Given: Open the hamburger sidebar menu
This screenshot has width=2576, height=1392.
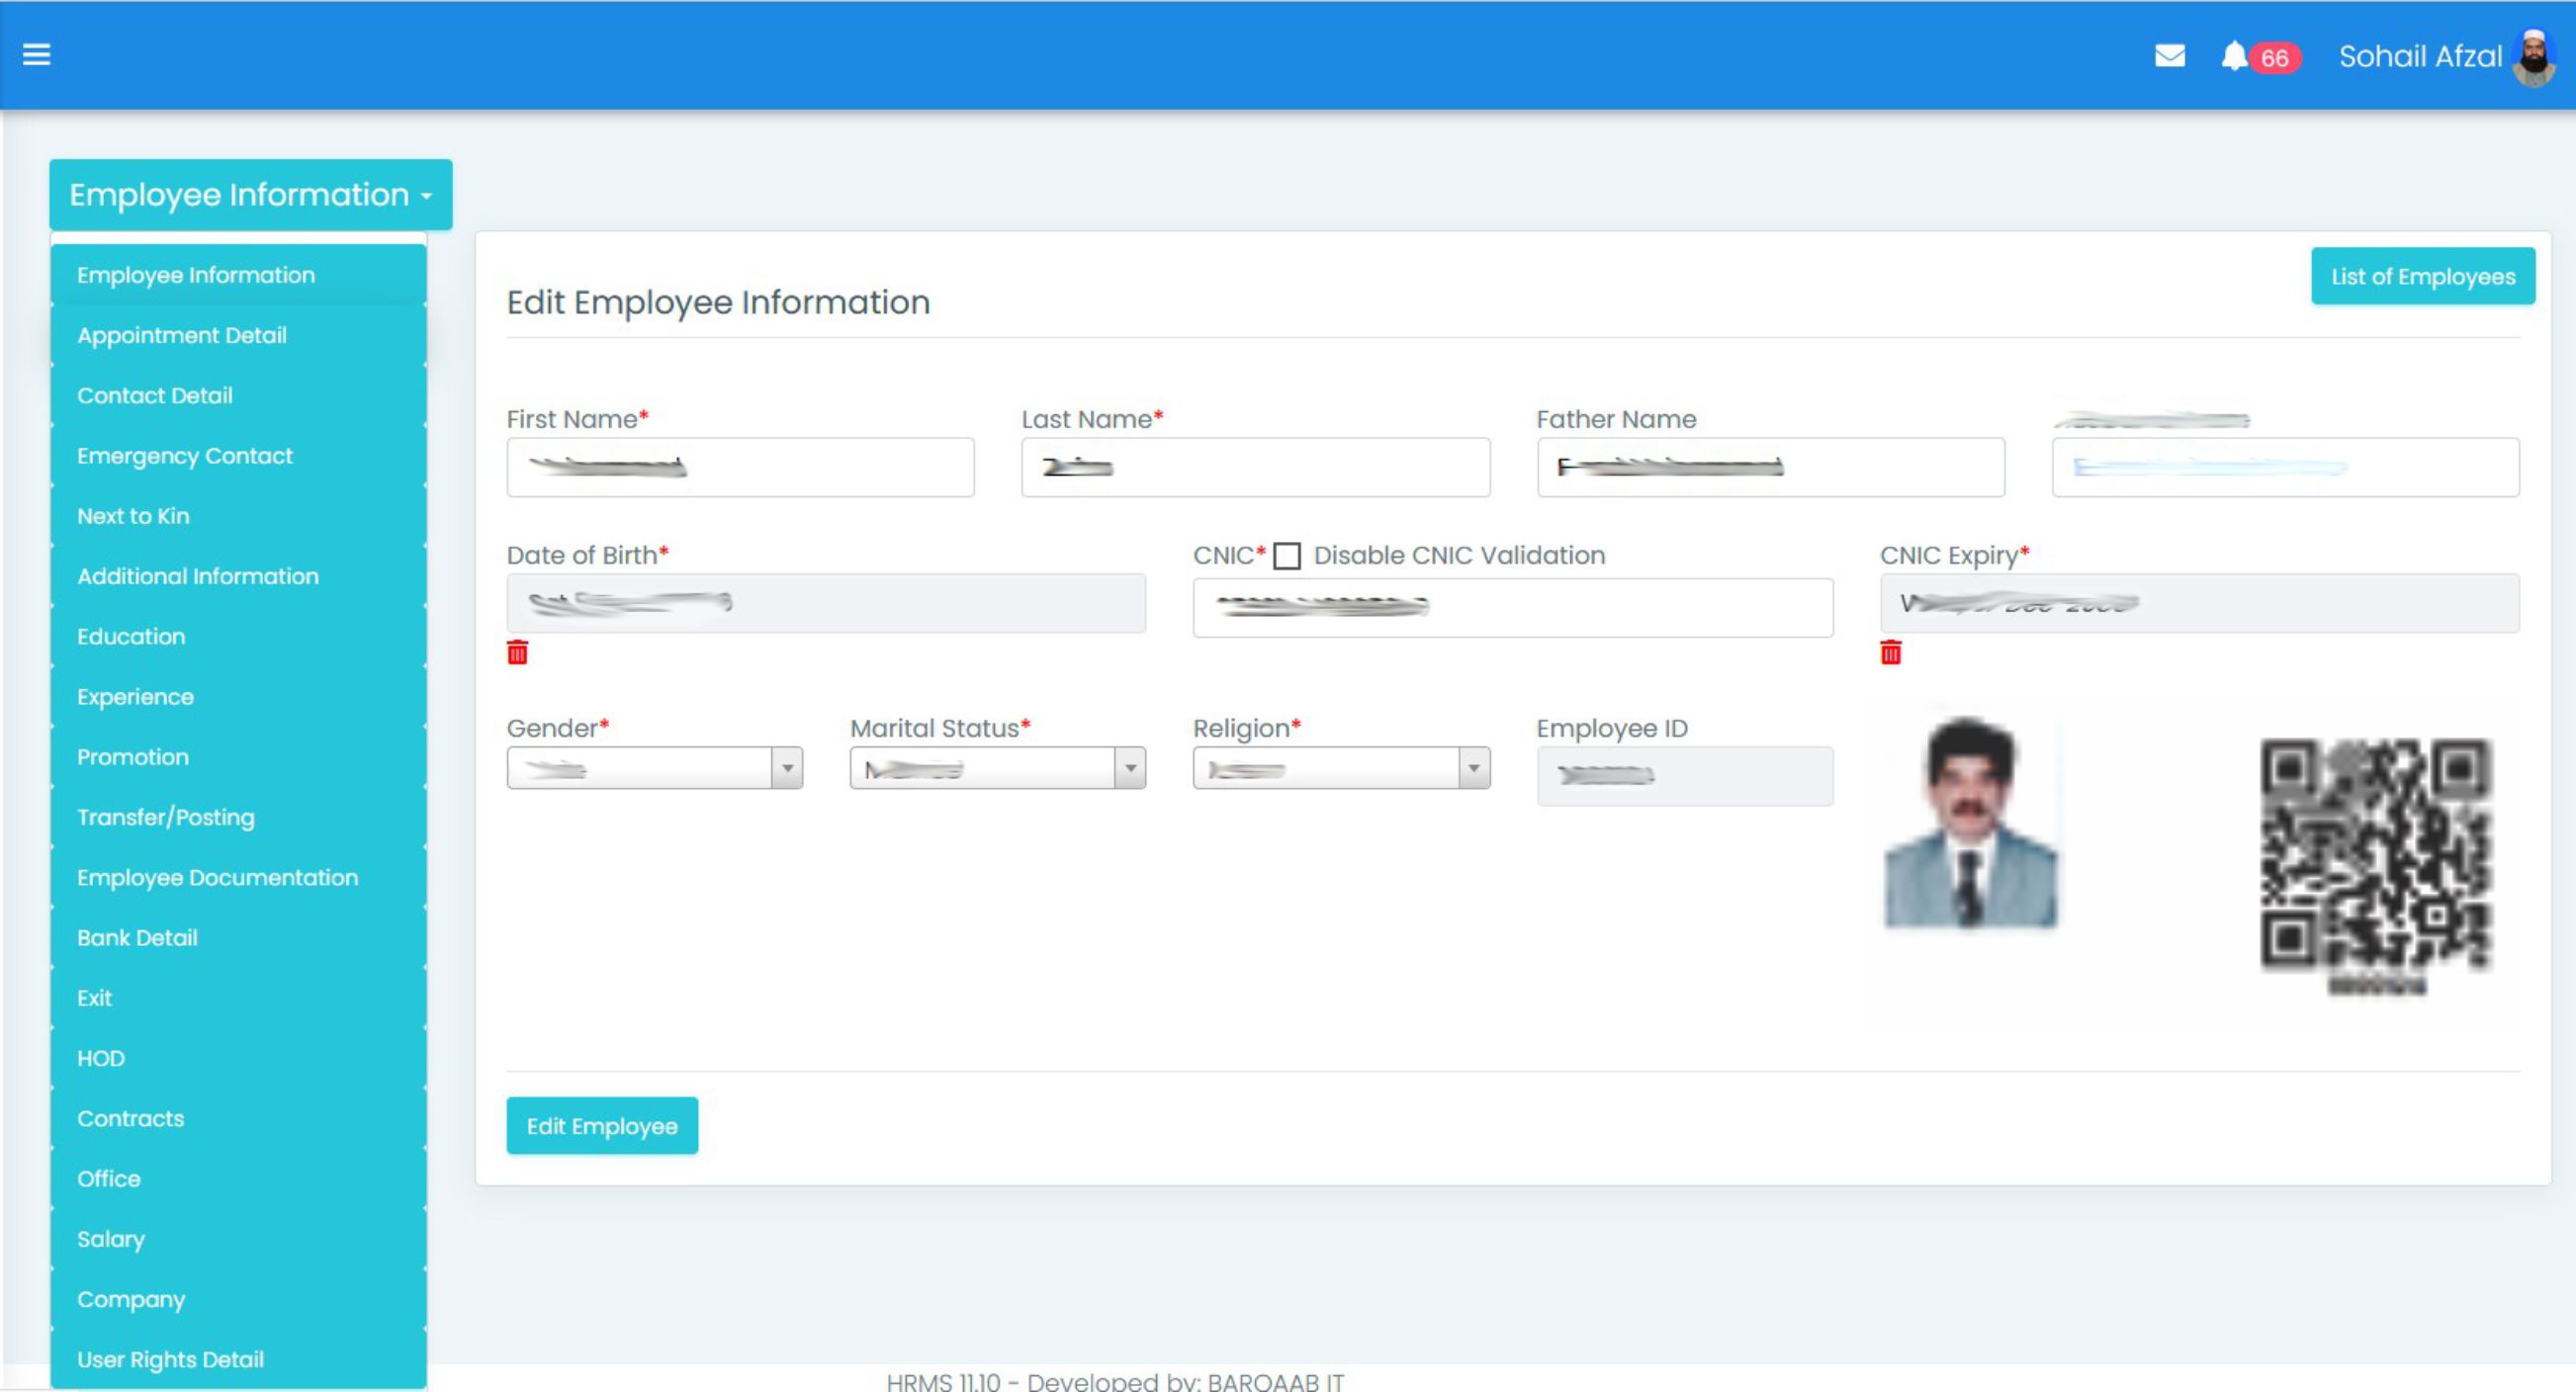Looking at the screenshot, I should click(37, 55).
